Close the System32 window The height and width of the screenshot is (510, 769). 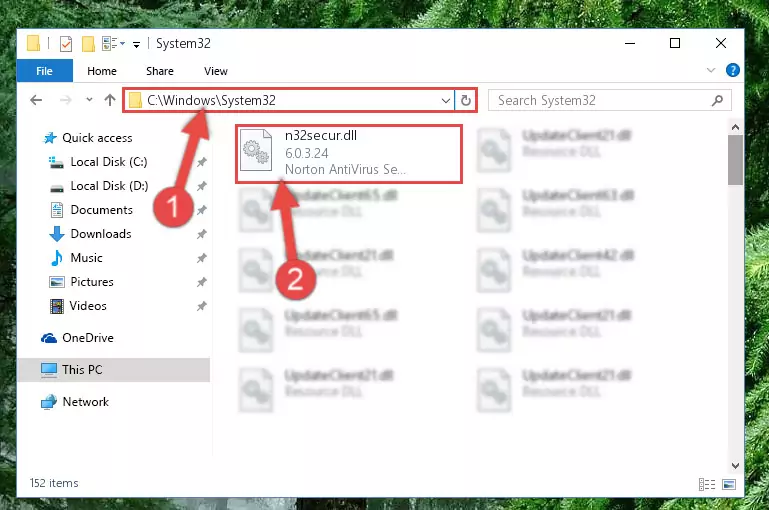(x=720, y=44)
